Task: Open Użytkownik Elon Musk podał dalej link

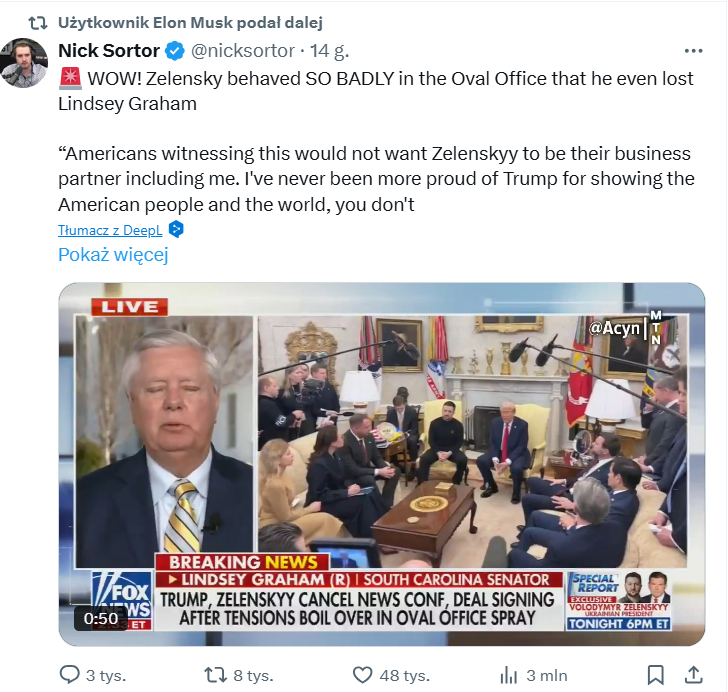Action: [190, 22]
